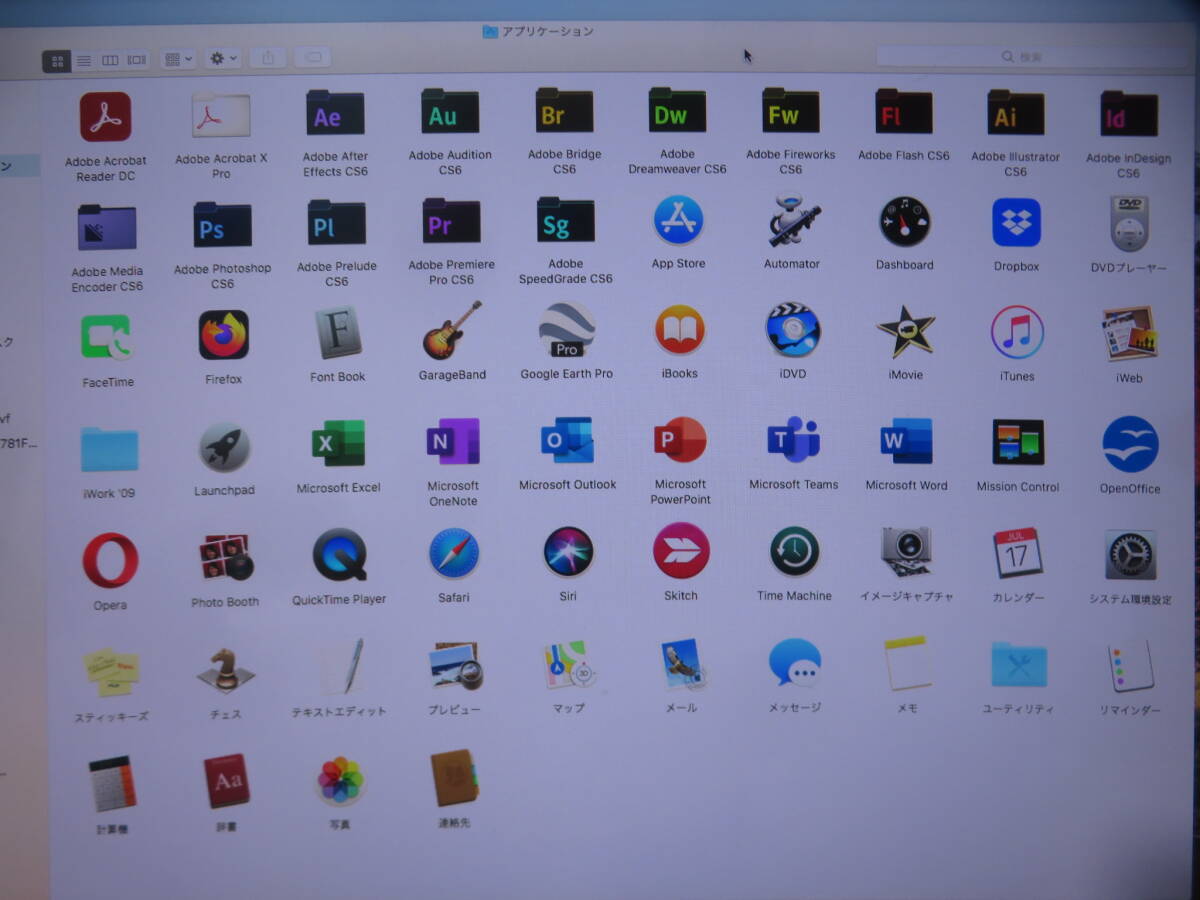Select the スティッキーズ app

pos(111,671)
